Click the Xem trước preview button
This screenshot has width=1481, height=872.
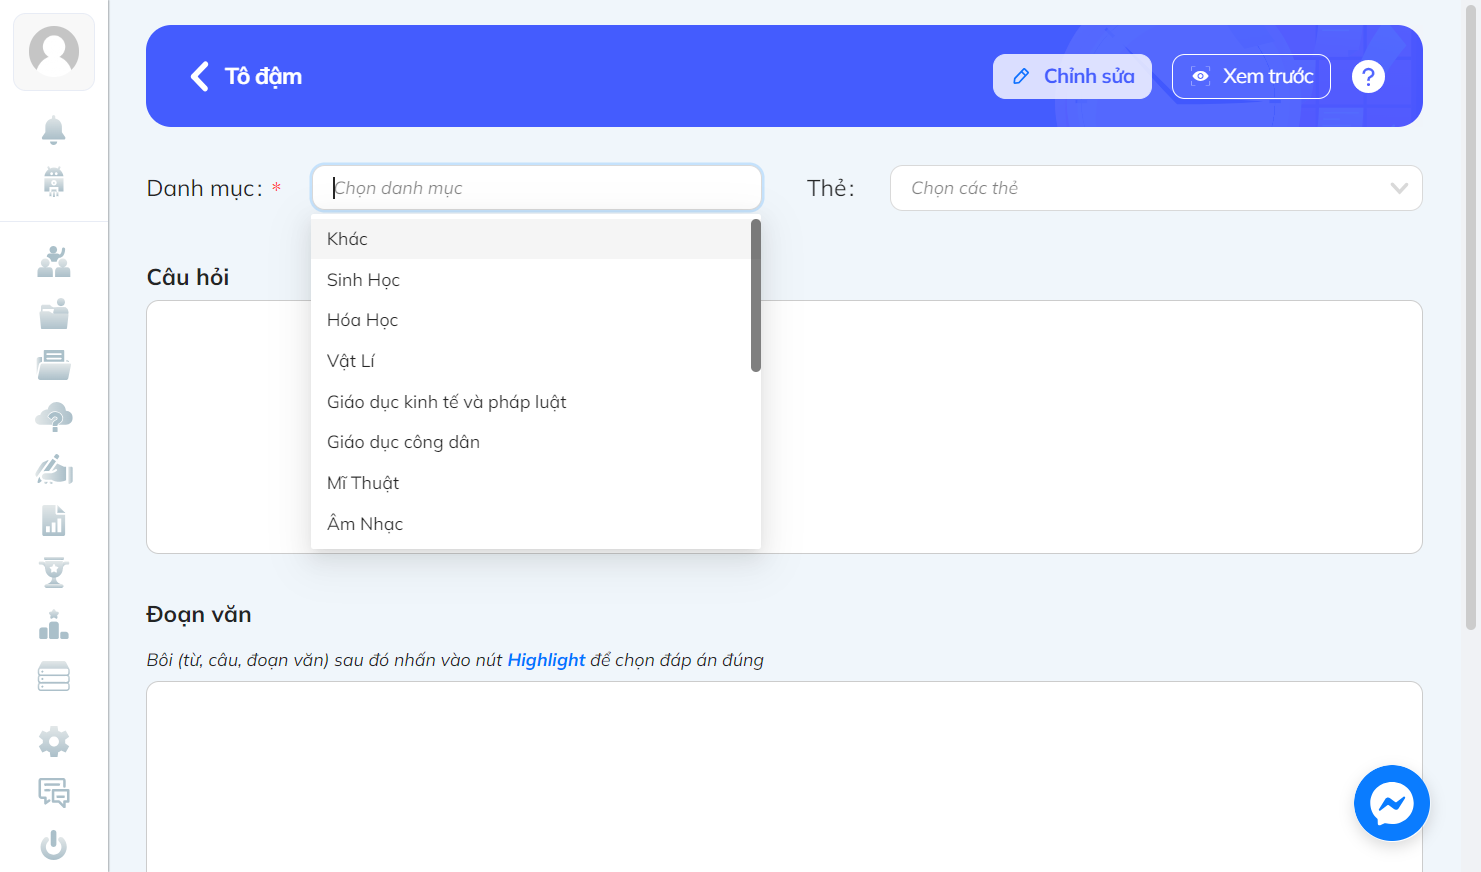point(1251,76)
